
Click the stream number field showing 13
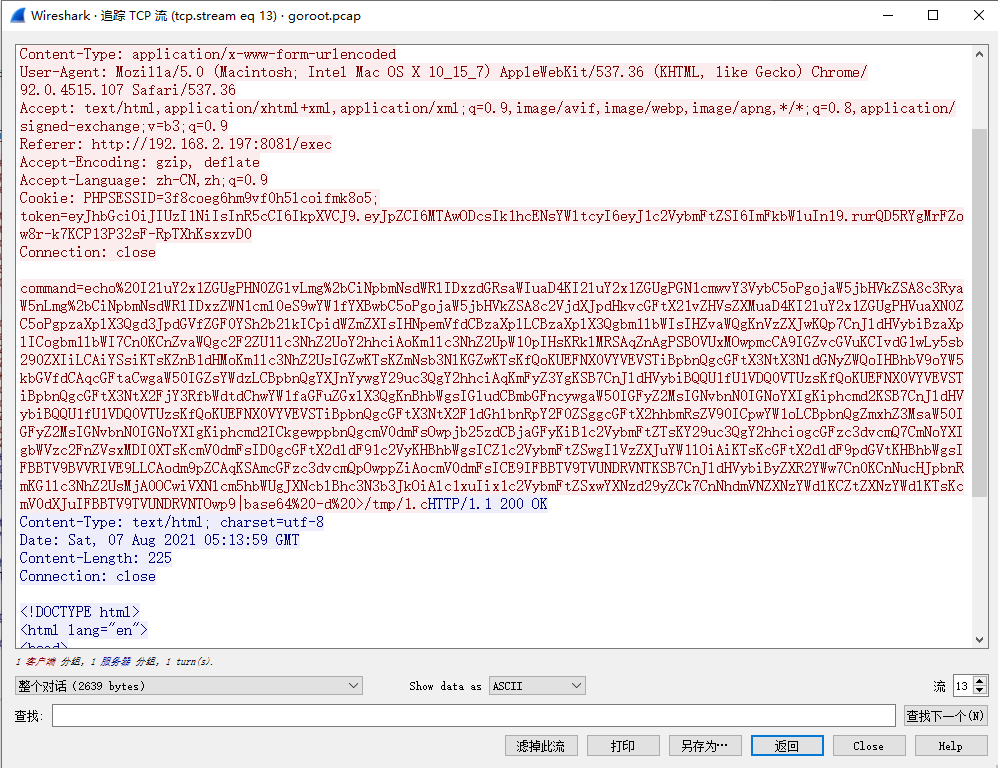tap(963, 686)
